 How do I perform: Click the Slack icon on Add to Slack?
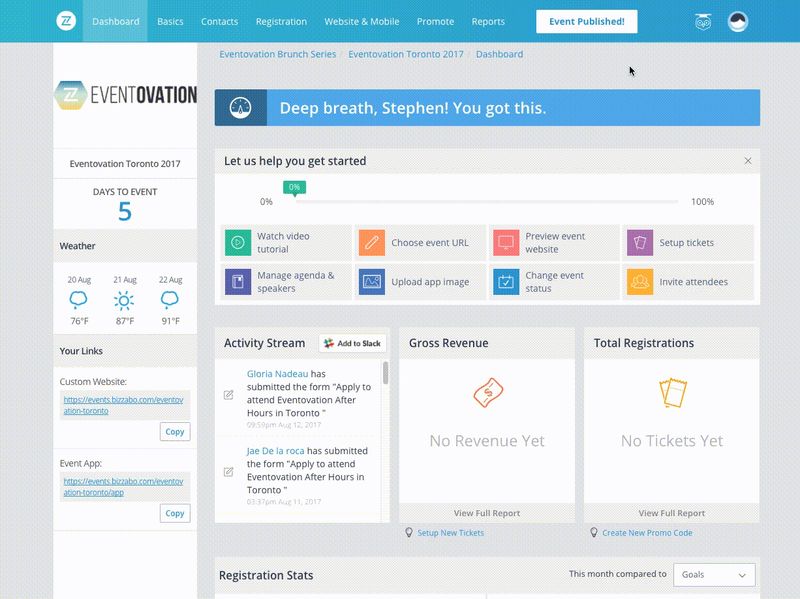330,342
